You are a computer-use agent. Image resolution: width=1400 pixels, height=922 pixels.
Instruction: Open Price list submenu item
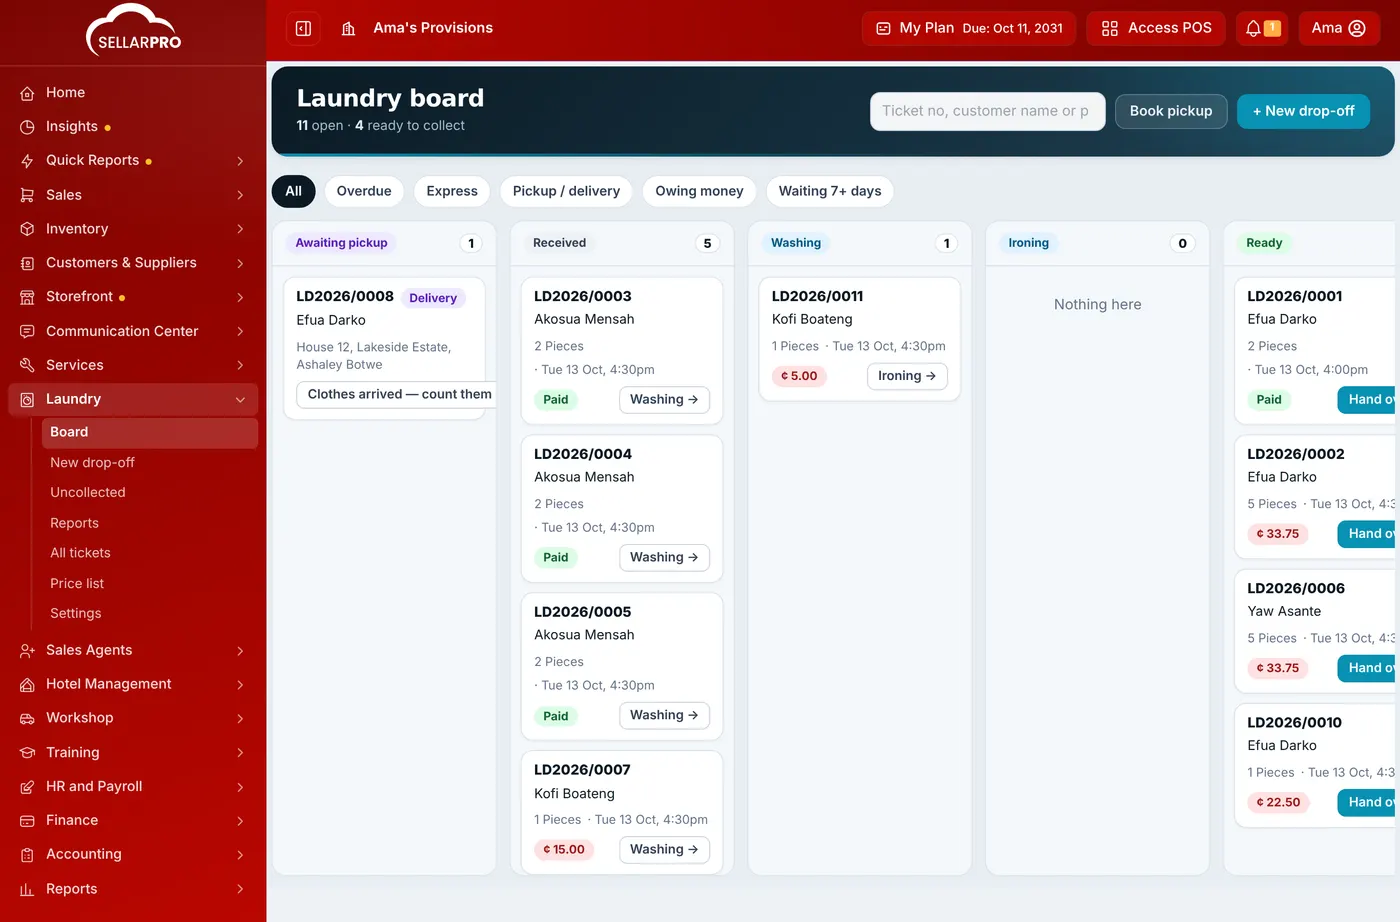tap(77, 584)
